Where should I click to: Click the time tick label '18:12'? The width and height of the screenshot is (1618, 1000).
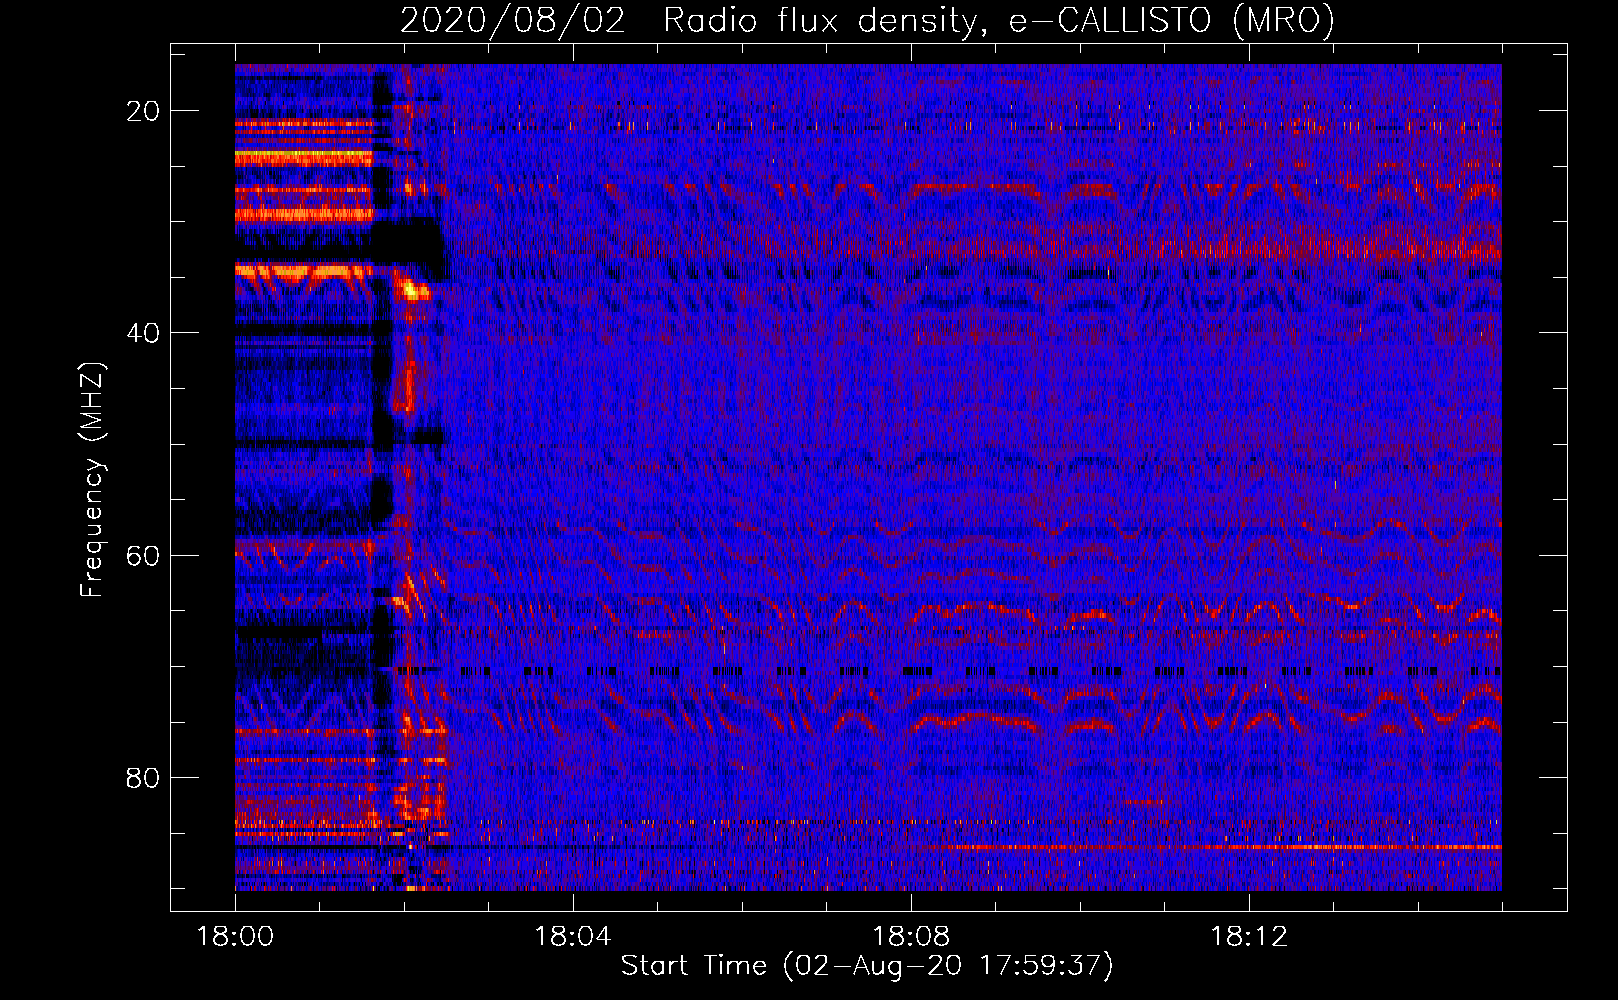pyautogui.click(x=1249, y=937)
